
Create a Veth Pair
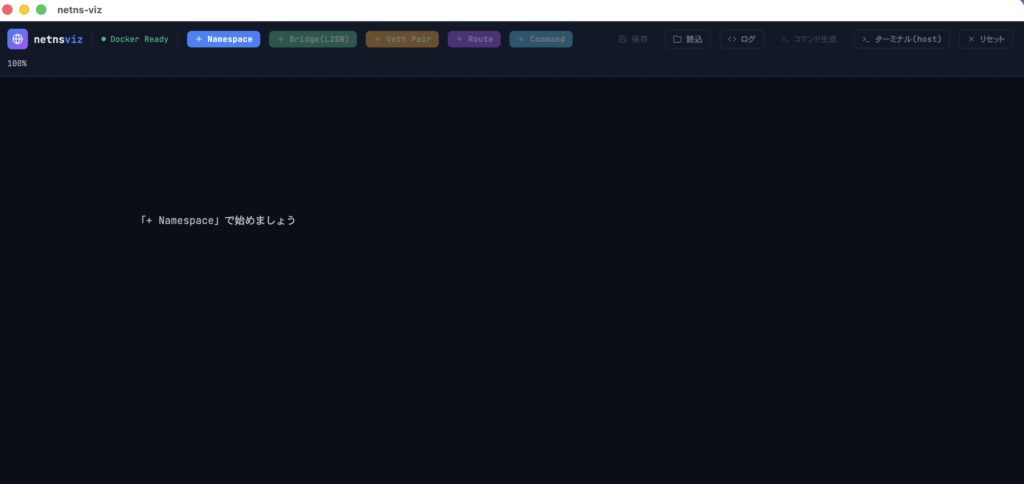tap(402, 39)
